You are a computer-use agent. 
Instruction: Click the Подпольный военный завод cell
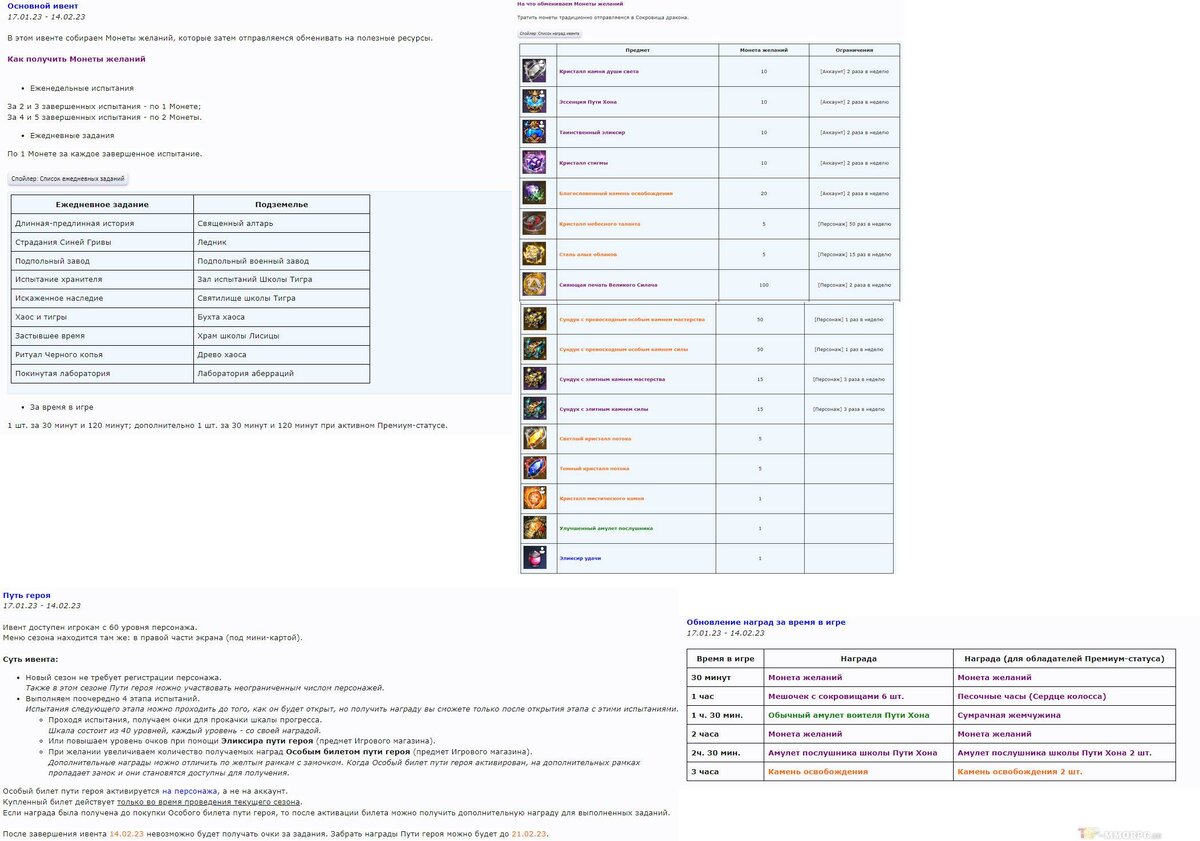282,261
